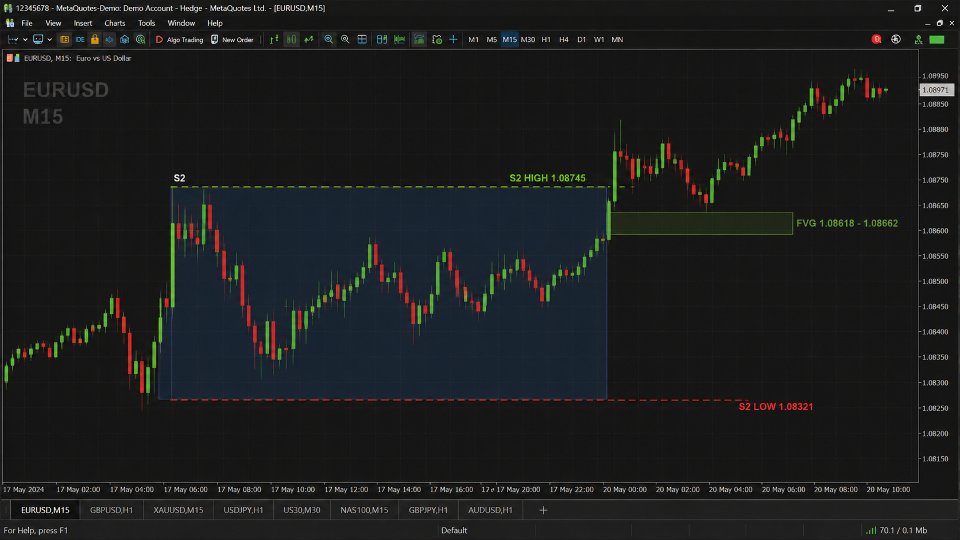Switch timeframe to H4
960x540 pixels.
(x=564, y=39)
